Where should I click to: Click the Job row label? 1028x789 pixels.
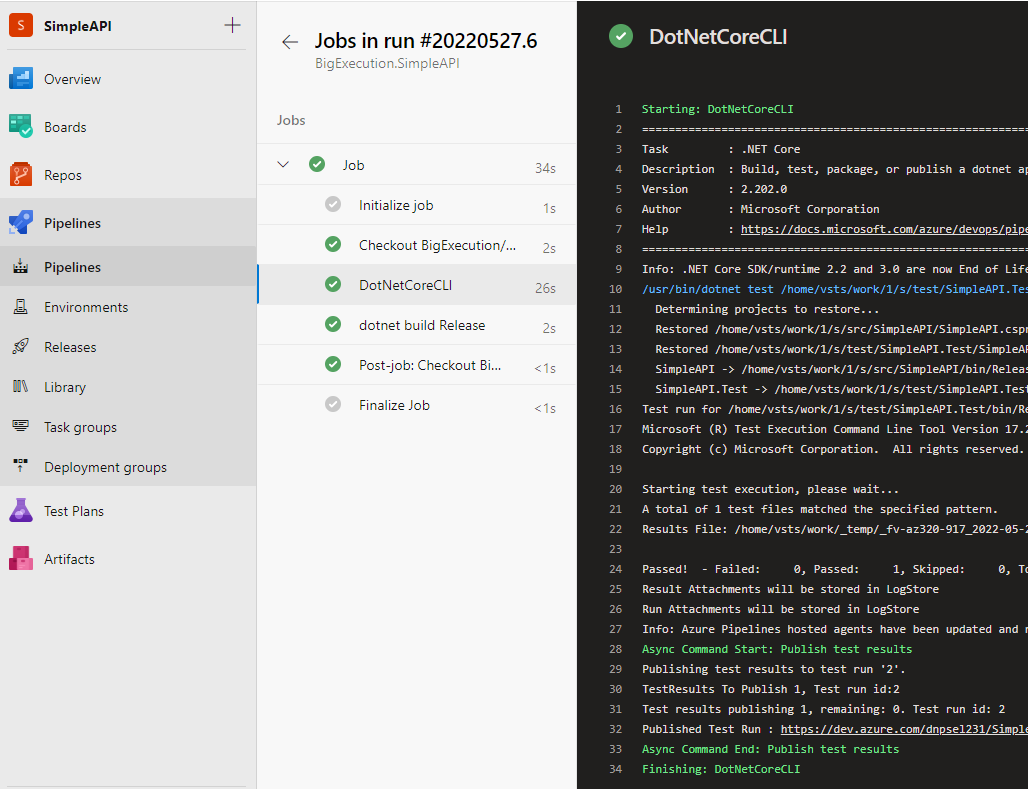coord(353,165)
